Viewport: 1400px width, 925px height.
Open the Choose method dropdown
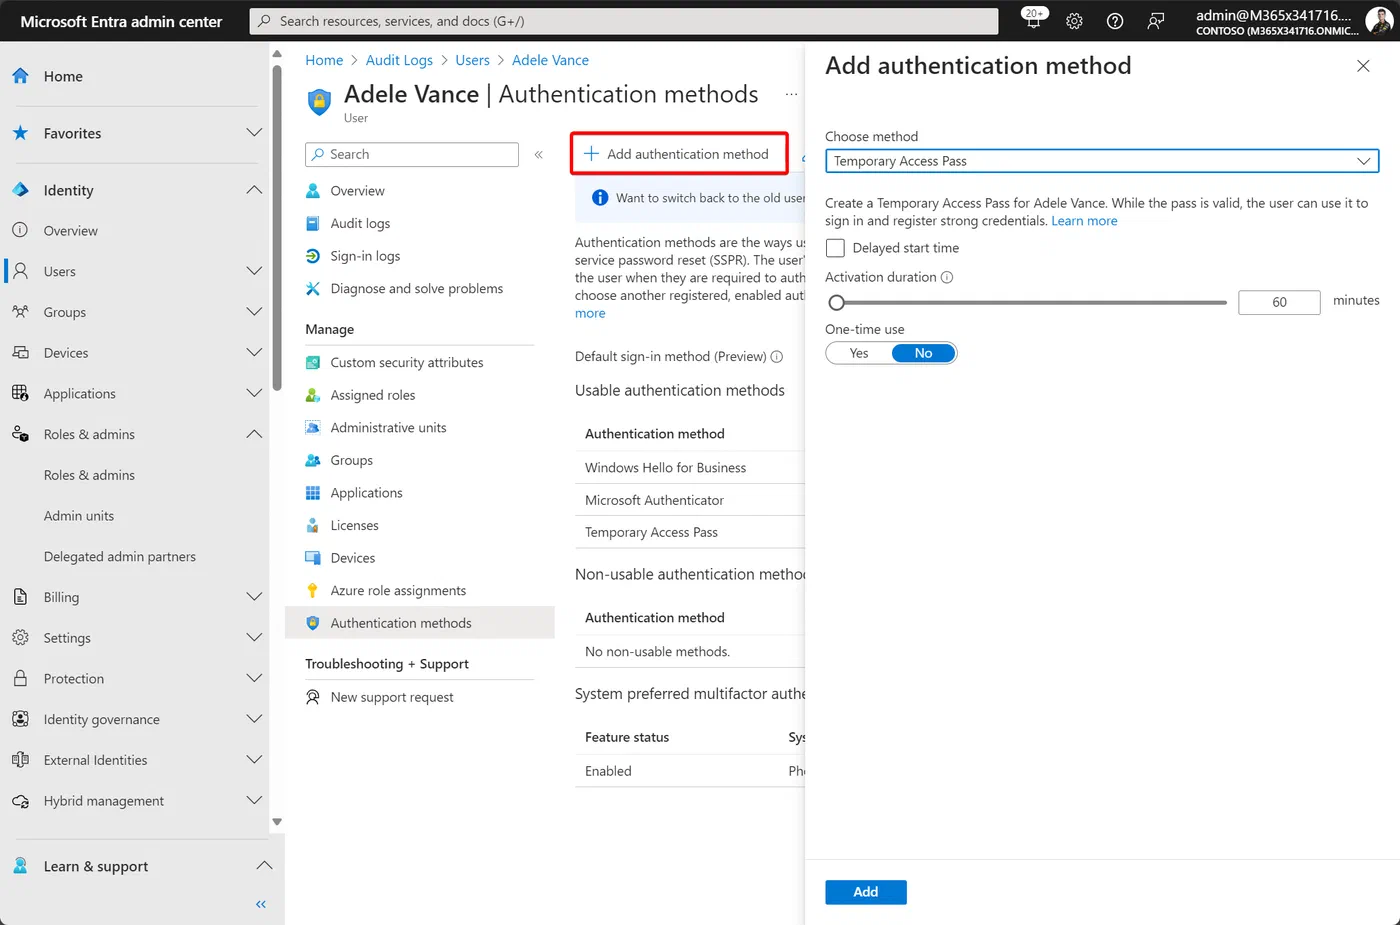1102,161
